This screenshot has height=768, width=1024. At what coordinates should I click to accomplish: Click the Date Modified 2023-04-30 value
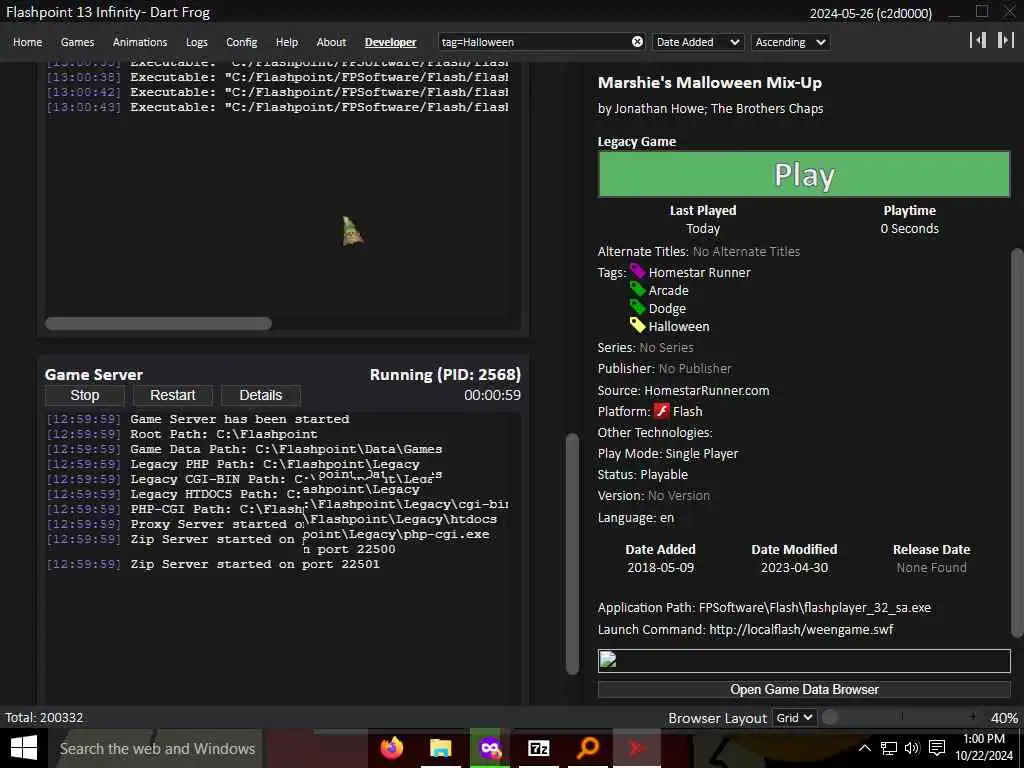[x=794, y=568]
